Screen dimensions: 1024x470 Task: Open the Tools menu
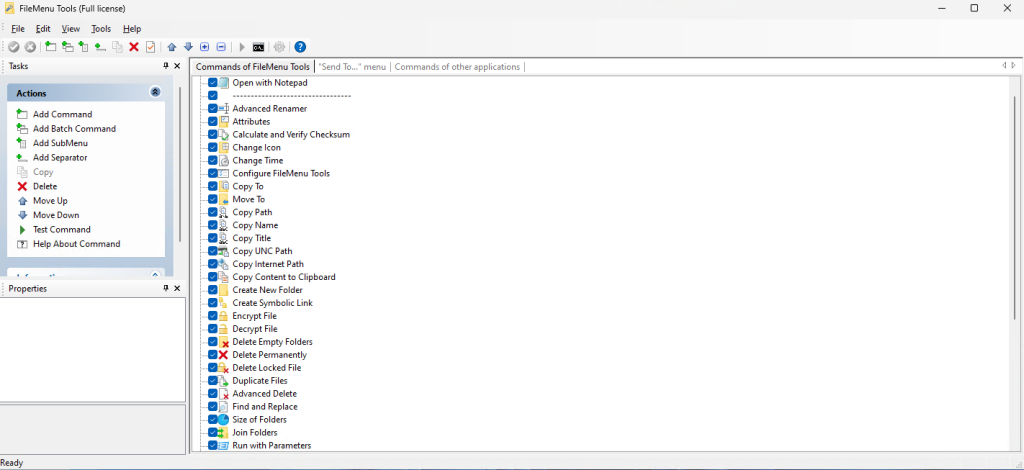click(x=101, y=29)
